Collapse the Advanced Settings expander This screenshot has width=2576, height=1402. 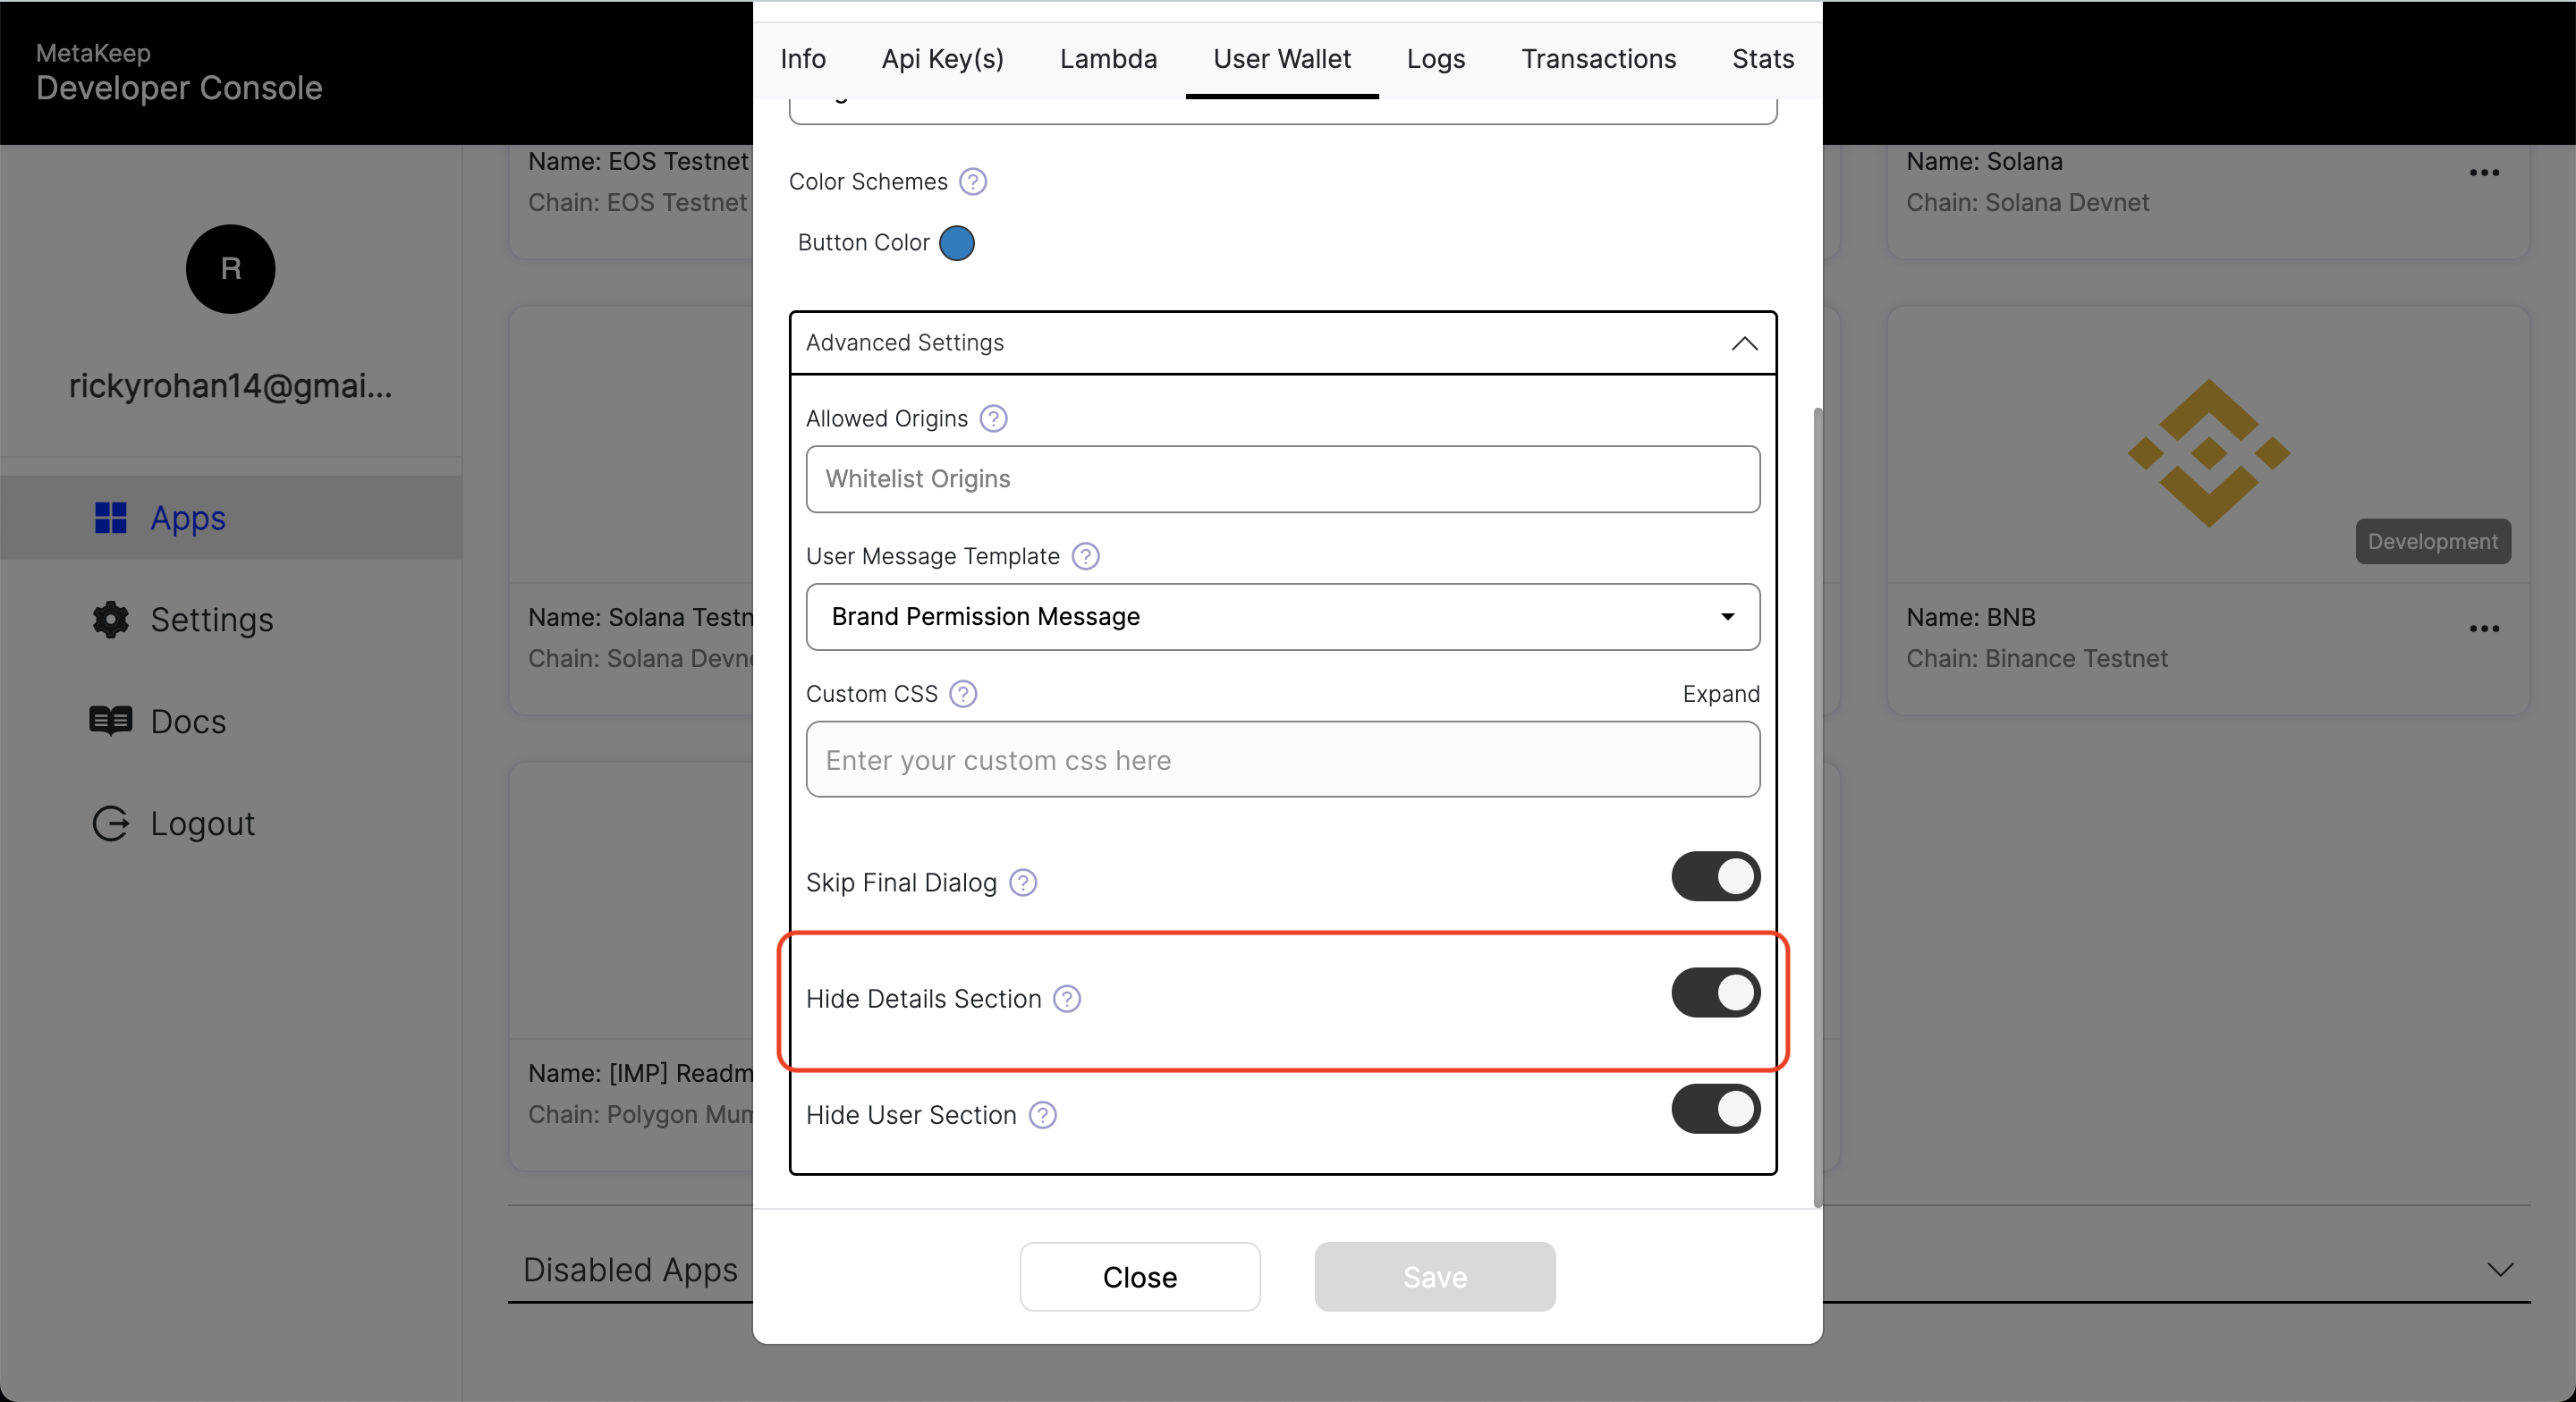1744,342
